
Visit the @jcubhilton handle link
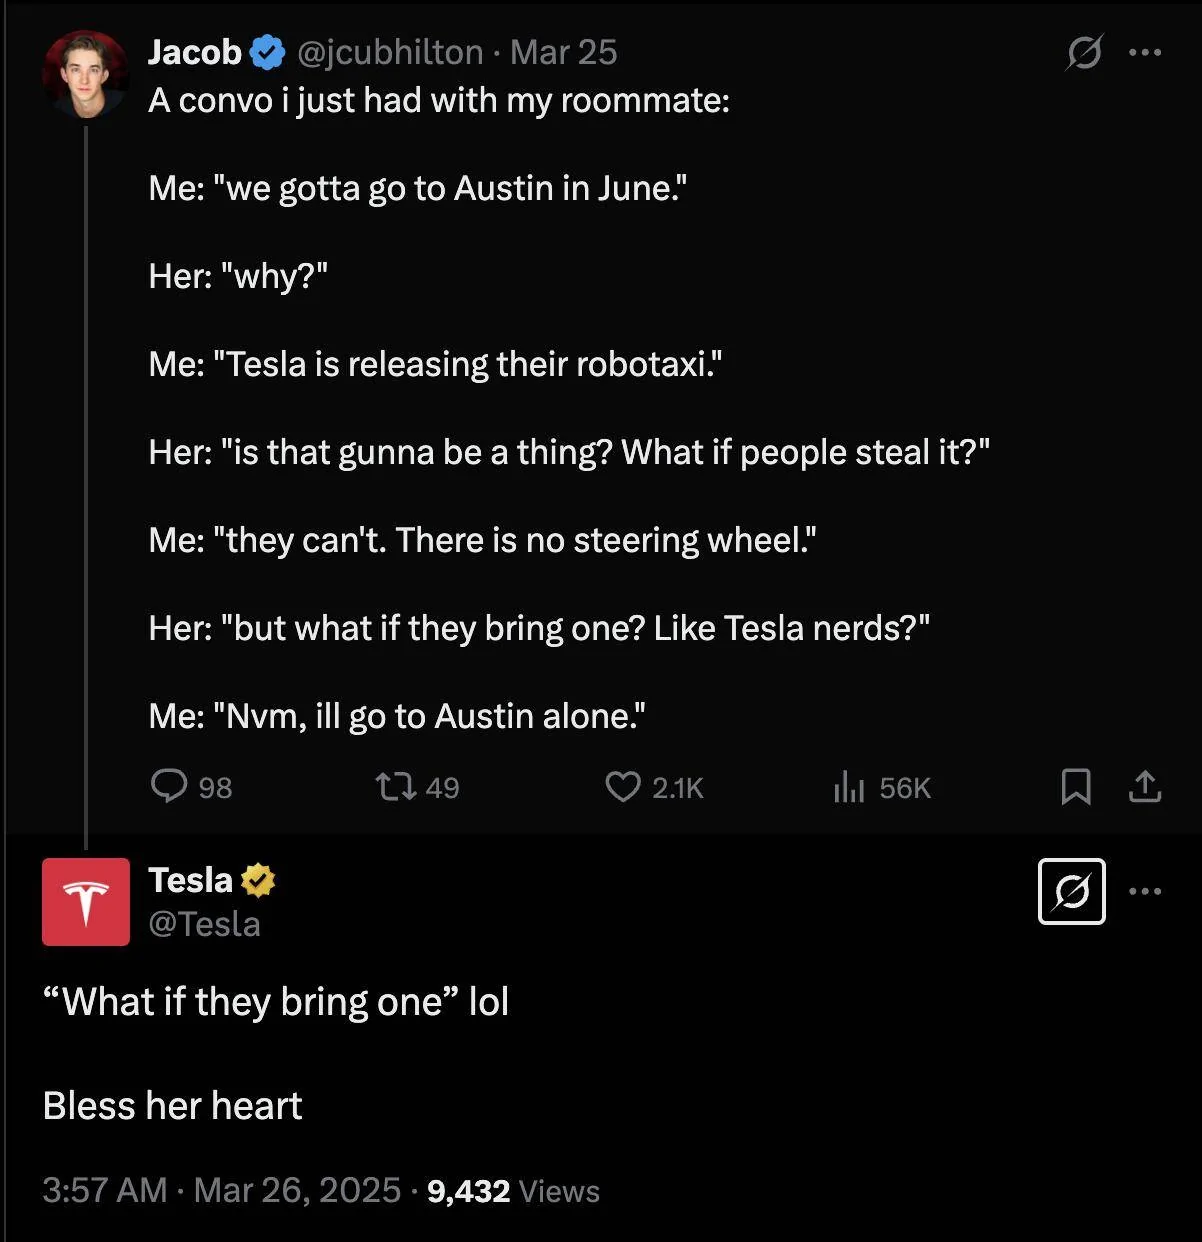click(390, 52)
